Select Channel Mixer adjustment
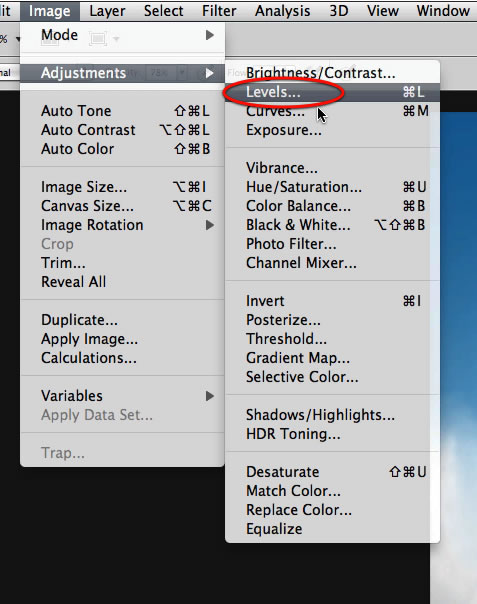This screenshot has width=477, height=604. 333,263
